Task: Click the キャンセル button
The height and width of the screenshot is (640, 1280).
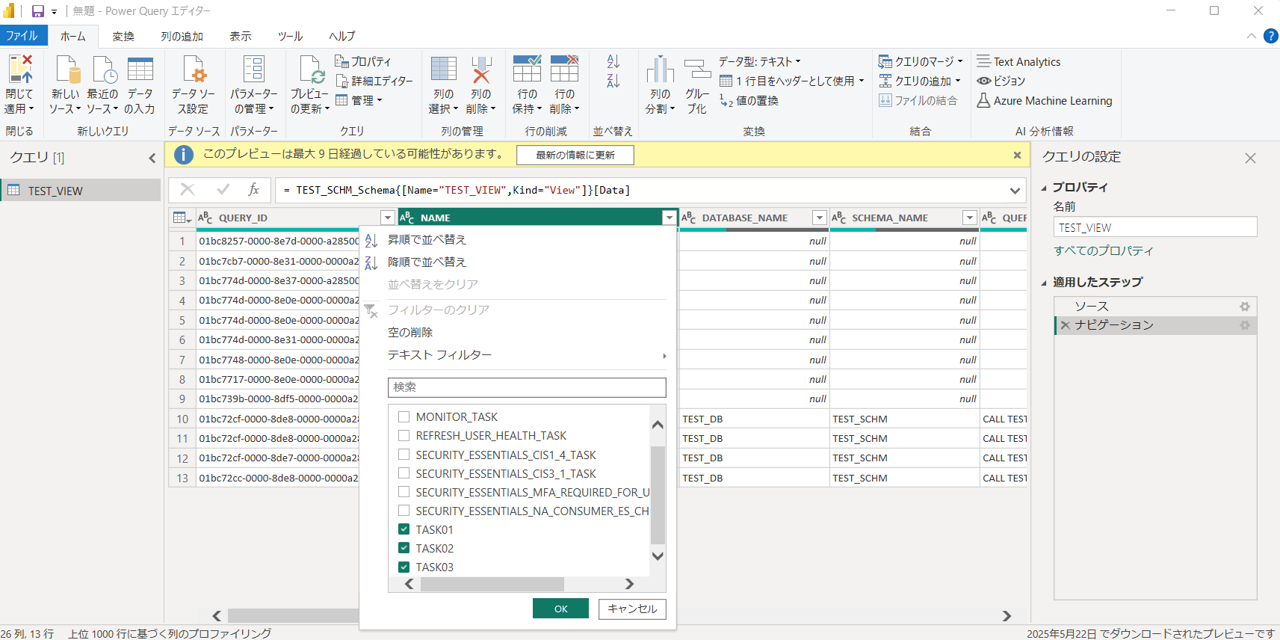Action: click(x=632, y=609)
